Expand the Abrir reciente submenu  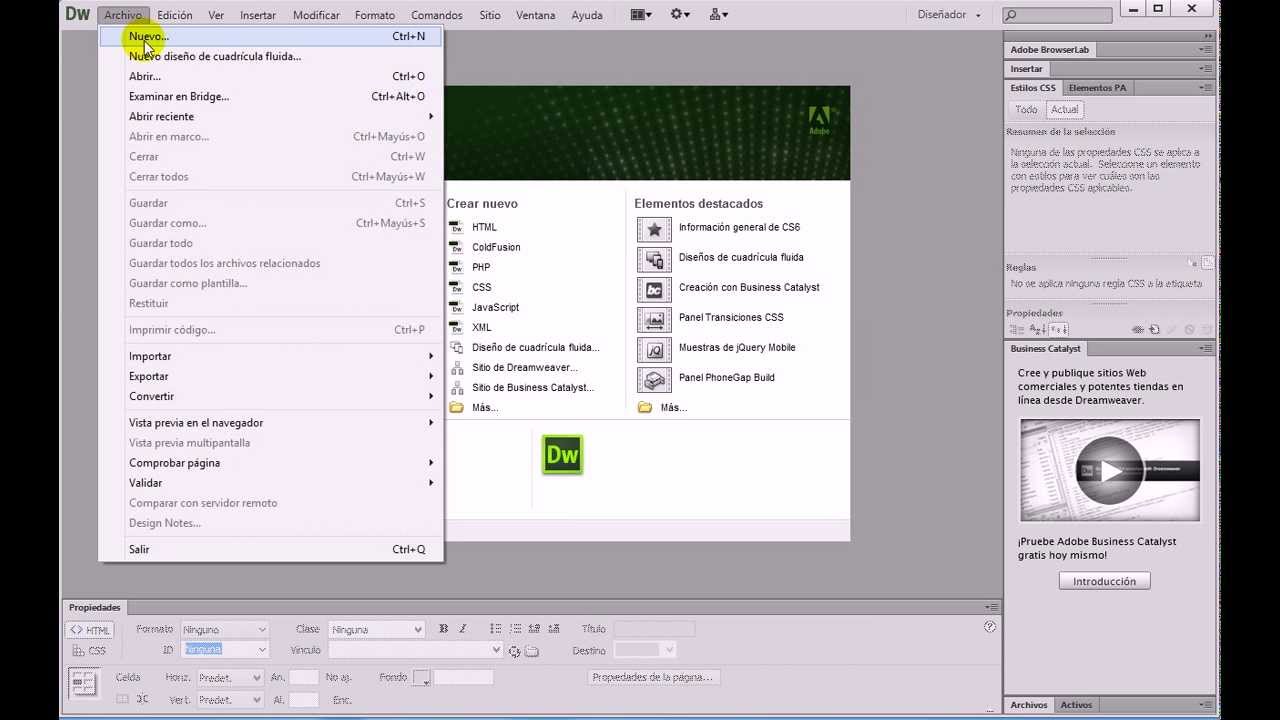pos(270,116)
